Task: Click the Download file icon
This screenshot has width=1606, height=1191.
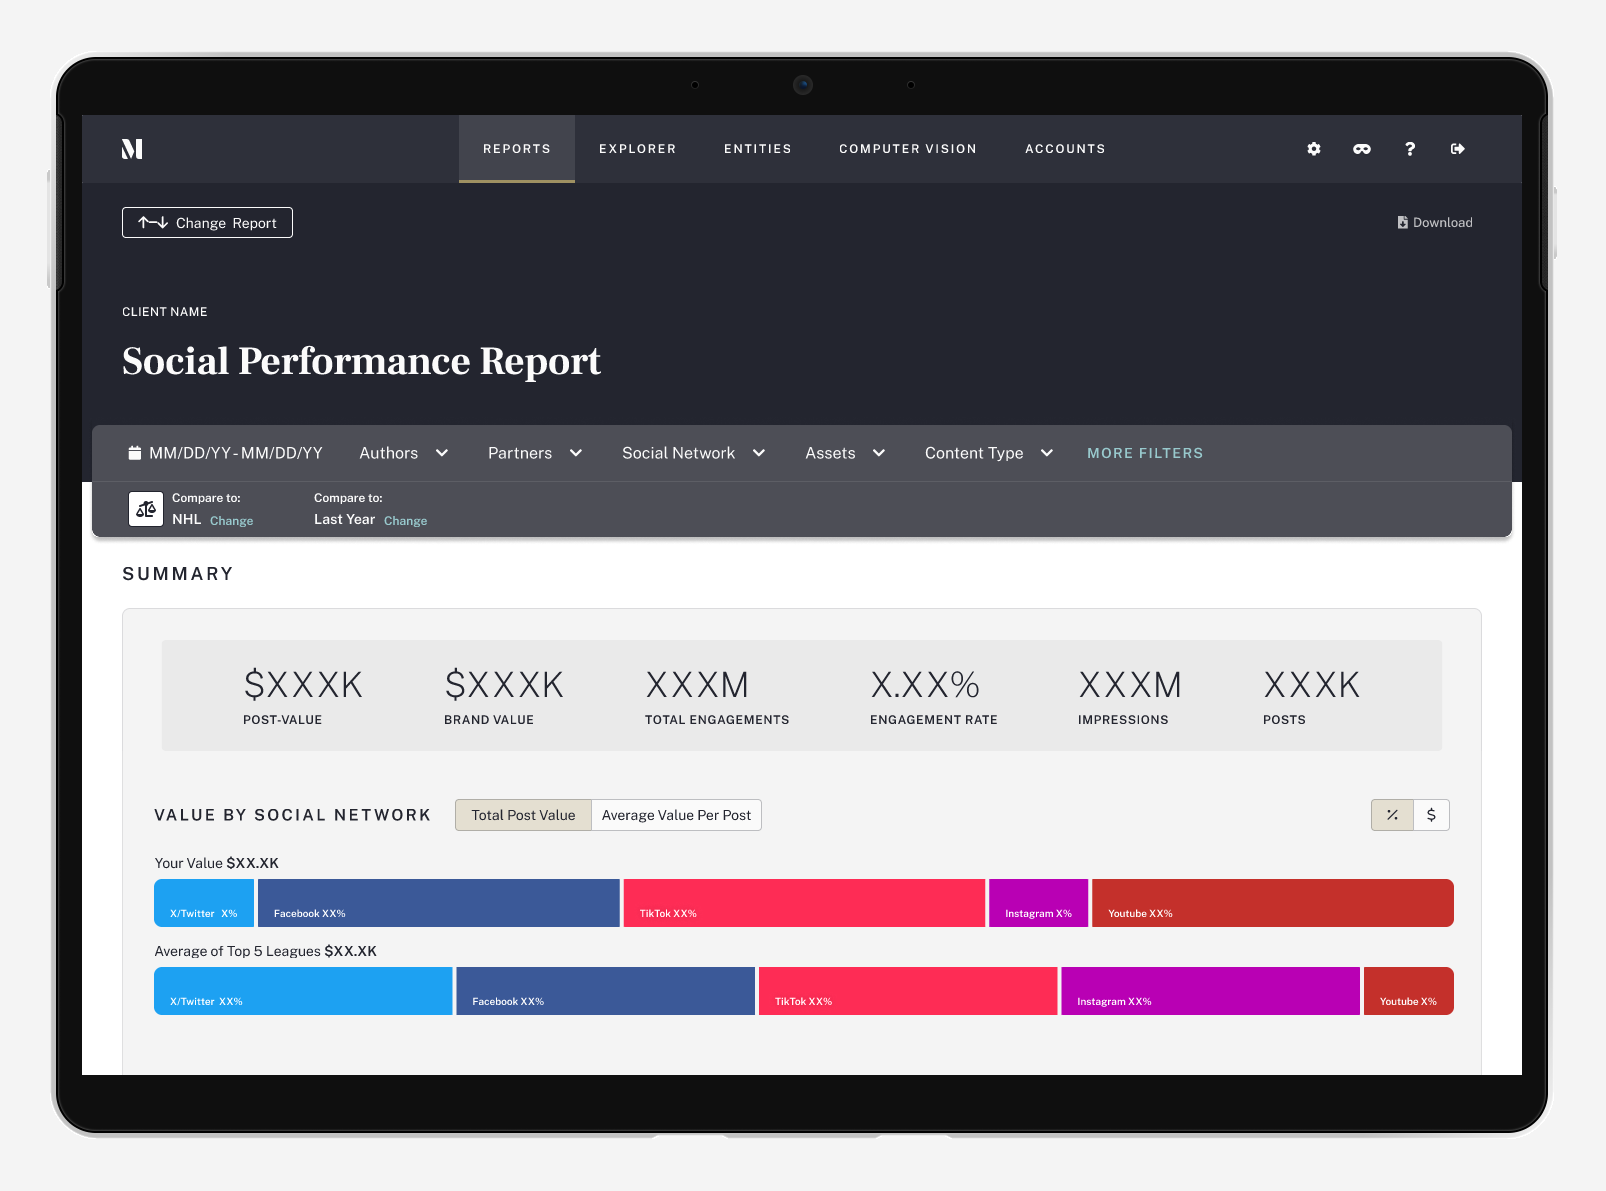Action: tap(1402, 223)
